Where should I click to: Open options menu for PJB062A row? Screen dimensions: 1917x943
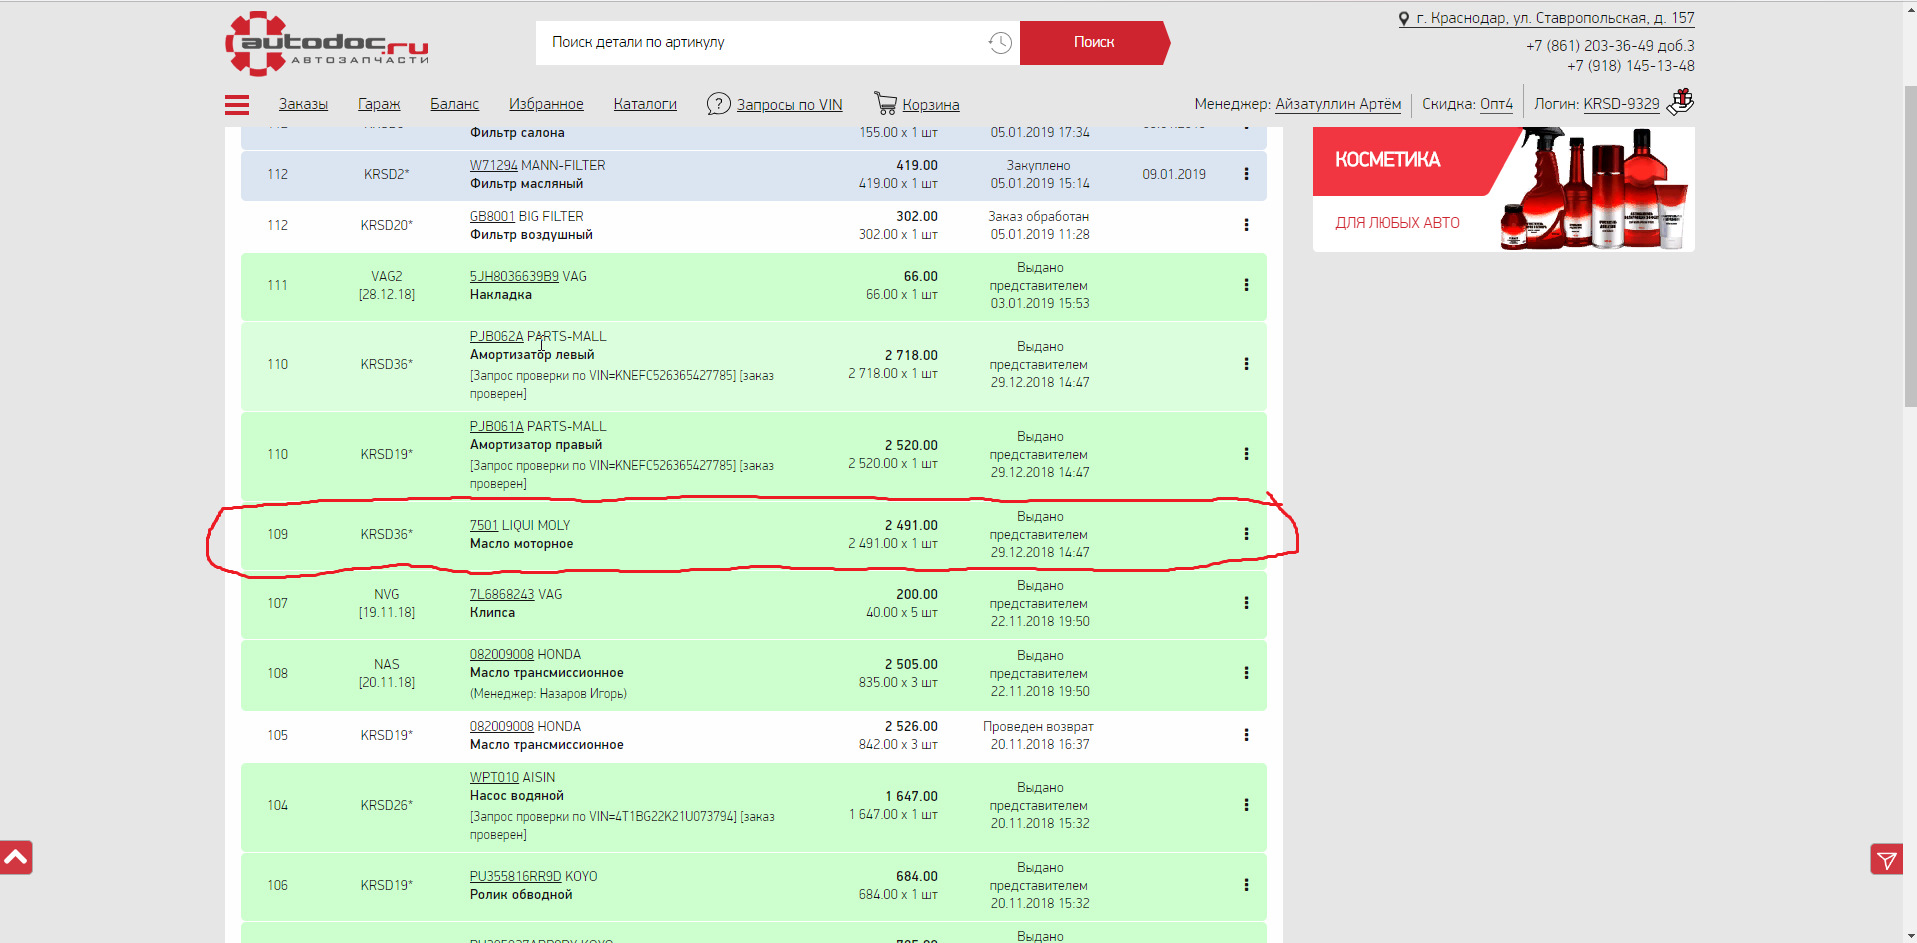click(1246, 364)
